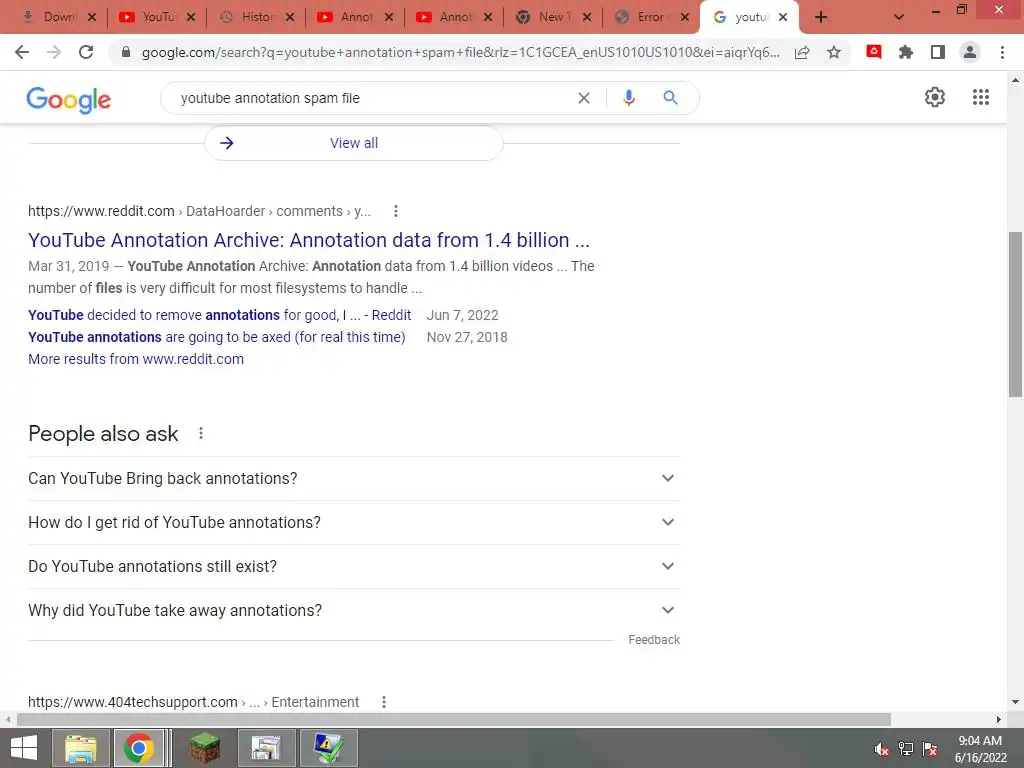Open the options dots beside People also ask
Image resolution: width=1024 pixels, height=768 pixels.
201,433
